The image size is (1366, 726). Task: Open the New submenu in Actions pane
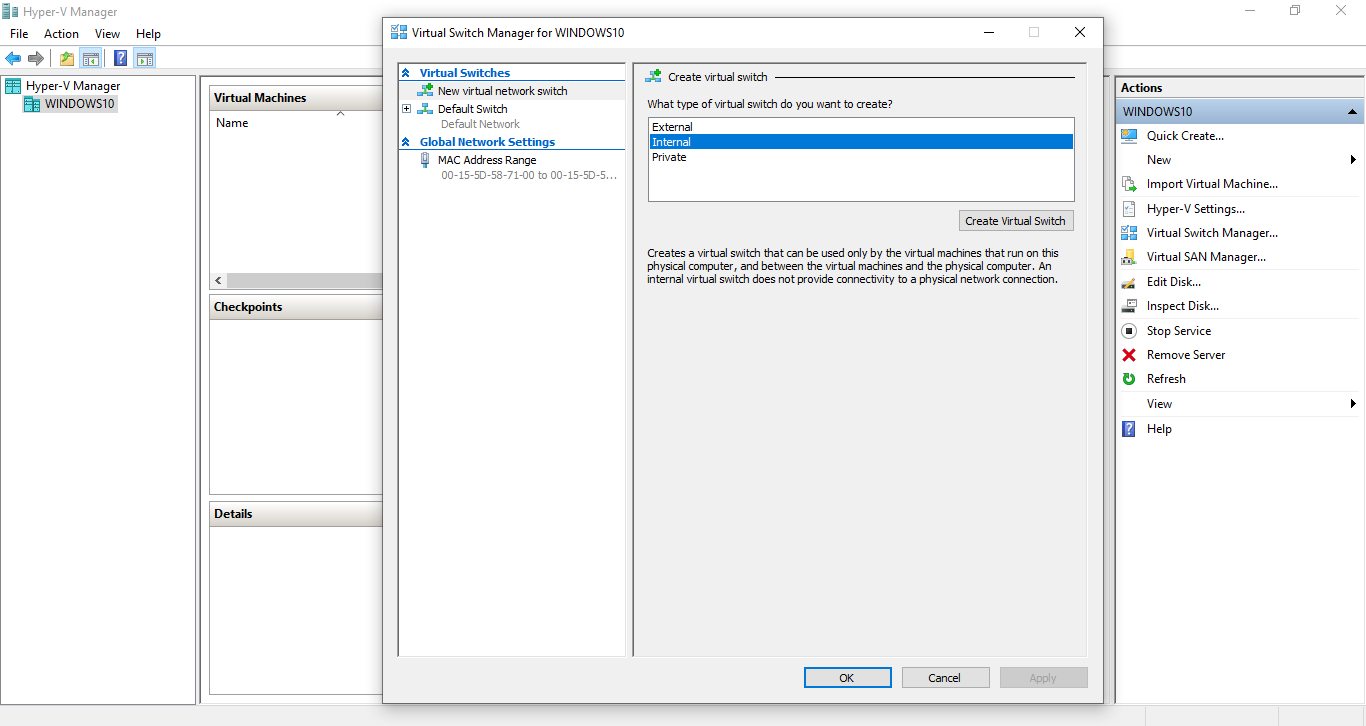coord(1158,159)
